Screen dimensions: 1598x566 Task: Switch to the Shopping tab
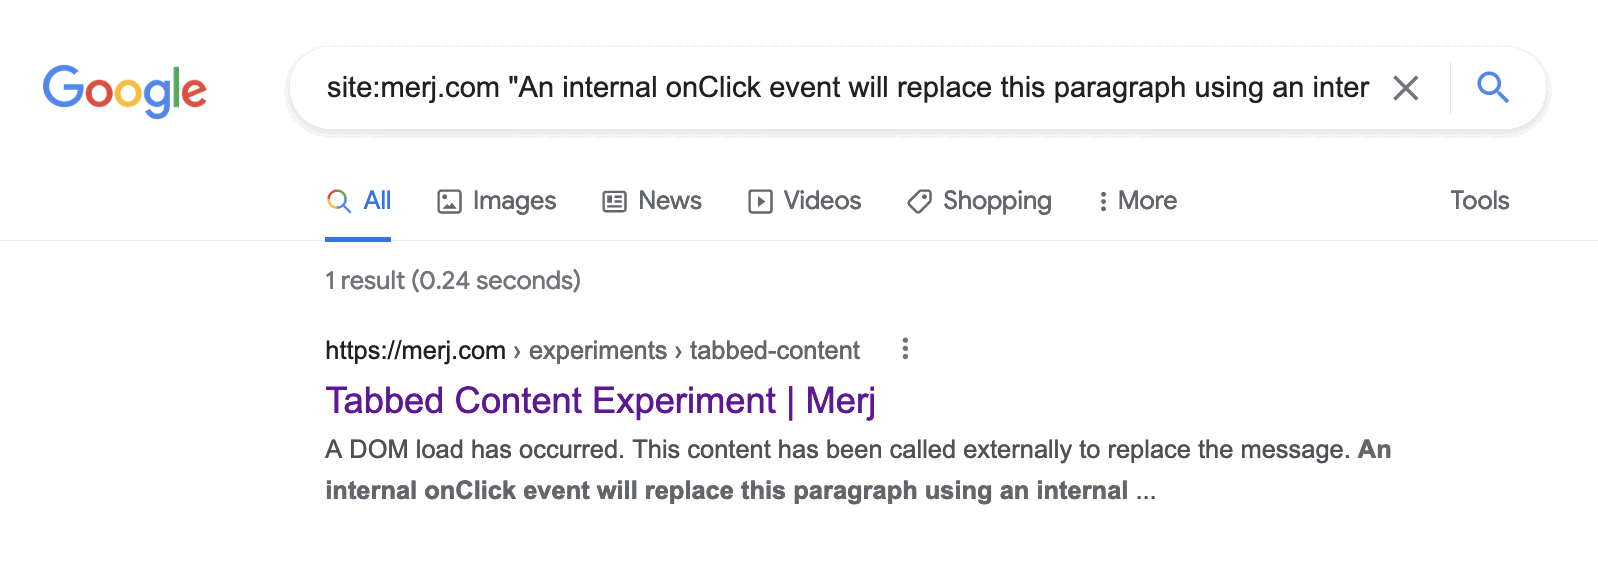pos(996,201)
